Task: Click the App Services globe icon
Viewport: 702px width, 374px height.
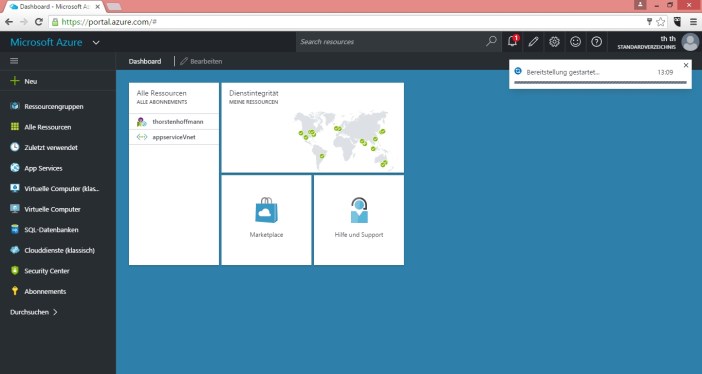Action: pyautogui.click(x=15, y=168)
